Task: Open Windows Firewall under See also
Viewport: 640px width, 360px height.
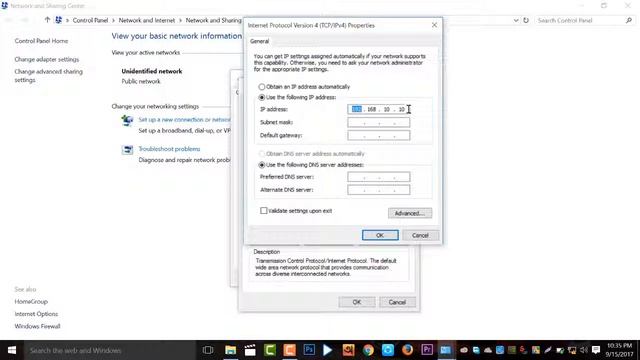Action: [38, 326]
